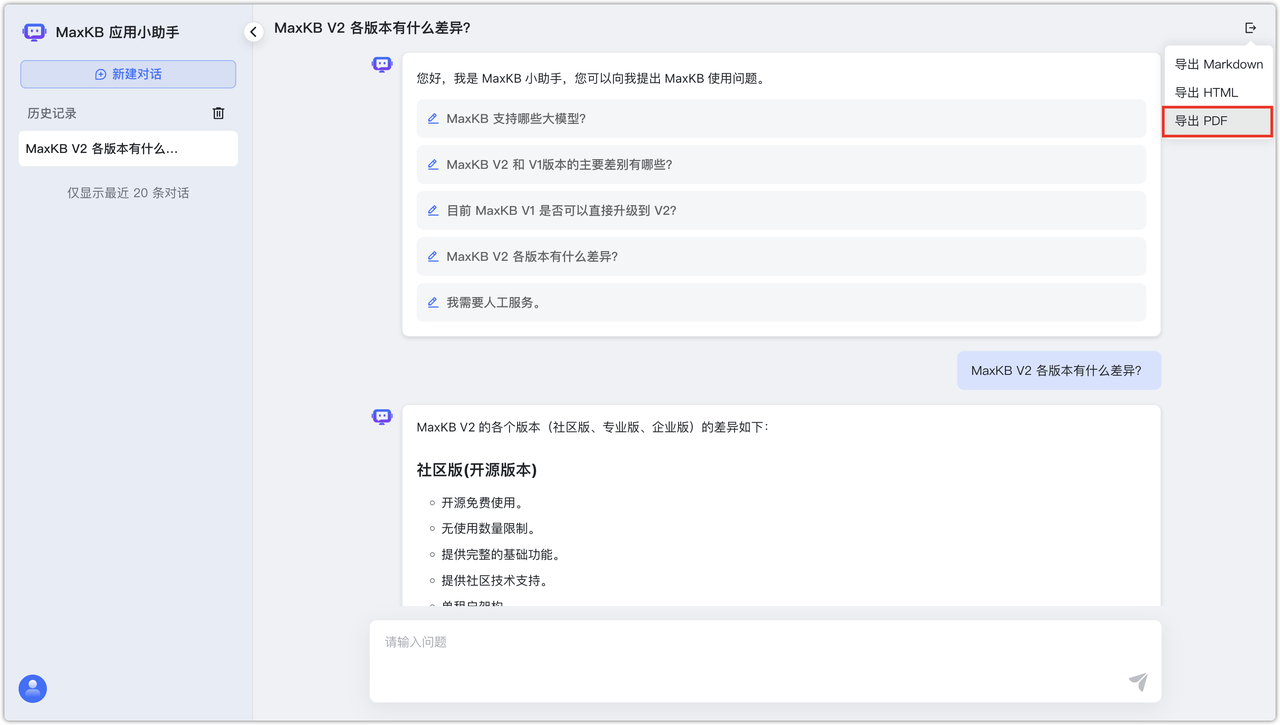Click edit icon beside 我需要人工服务。
The width and height of the screenshot is (1280, 725).
click(433, 302)
